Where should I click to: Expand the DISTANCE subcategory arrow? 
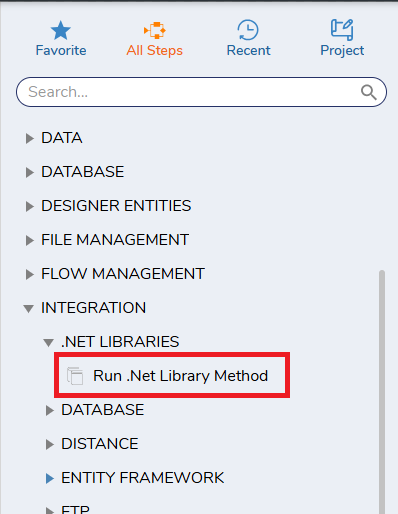tap(50, 444)
